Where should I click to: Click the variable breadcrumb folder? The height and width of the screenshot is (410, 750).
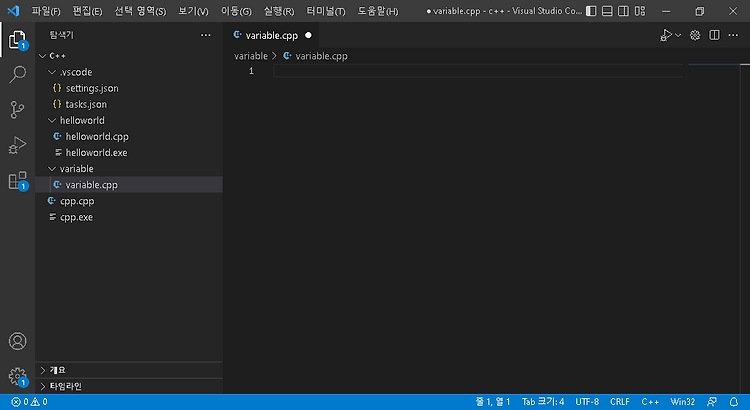click(x=251, y=56)
